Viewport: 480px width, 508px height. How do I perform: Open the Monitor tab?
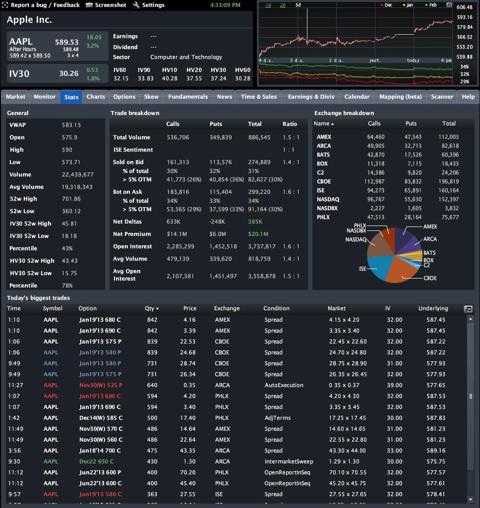44,97
